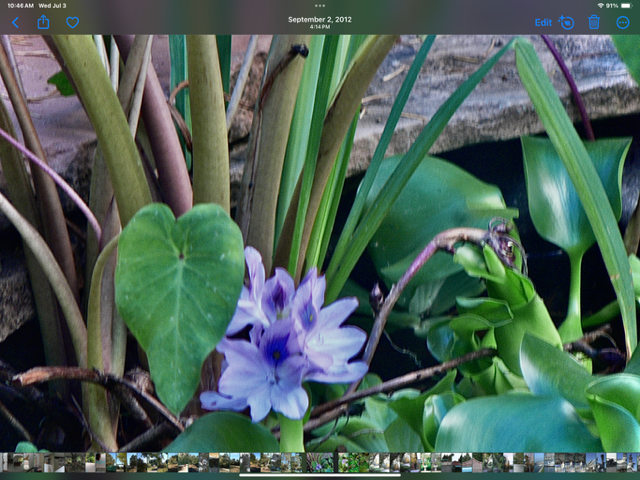The height and width of the screenshot is (480, 640).
Task: Tap the purple flower in the photo
Action: click(x=284, y=340)
